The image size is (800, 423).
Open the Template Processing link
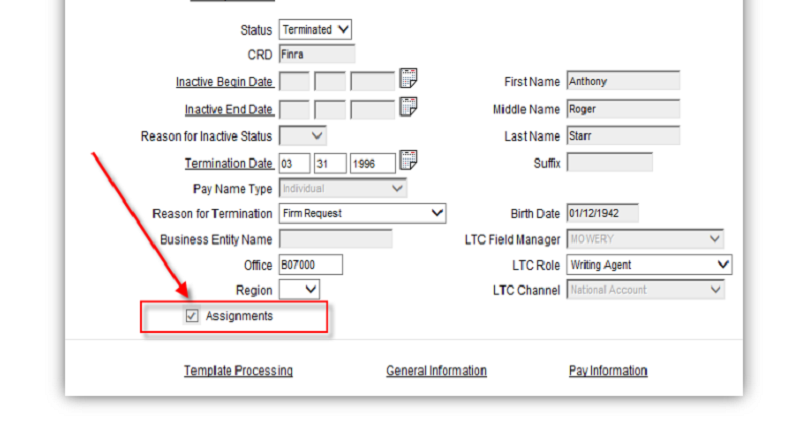(238, 370)
